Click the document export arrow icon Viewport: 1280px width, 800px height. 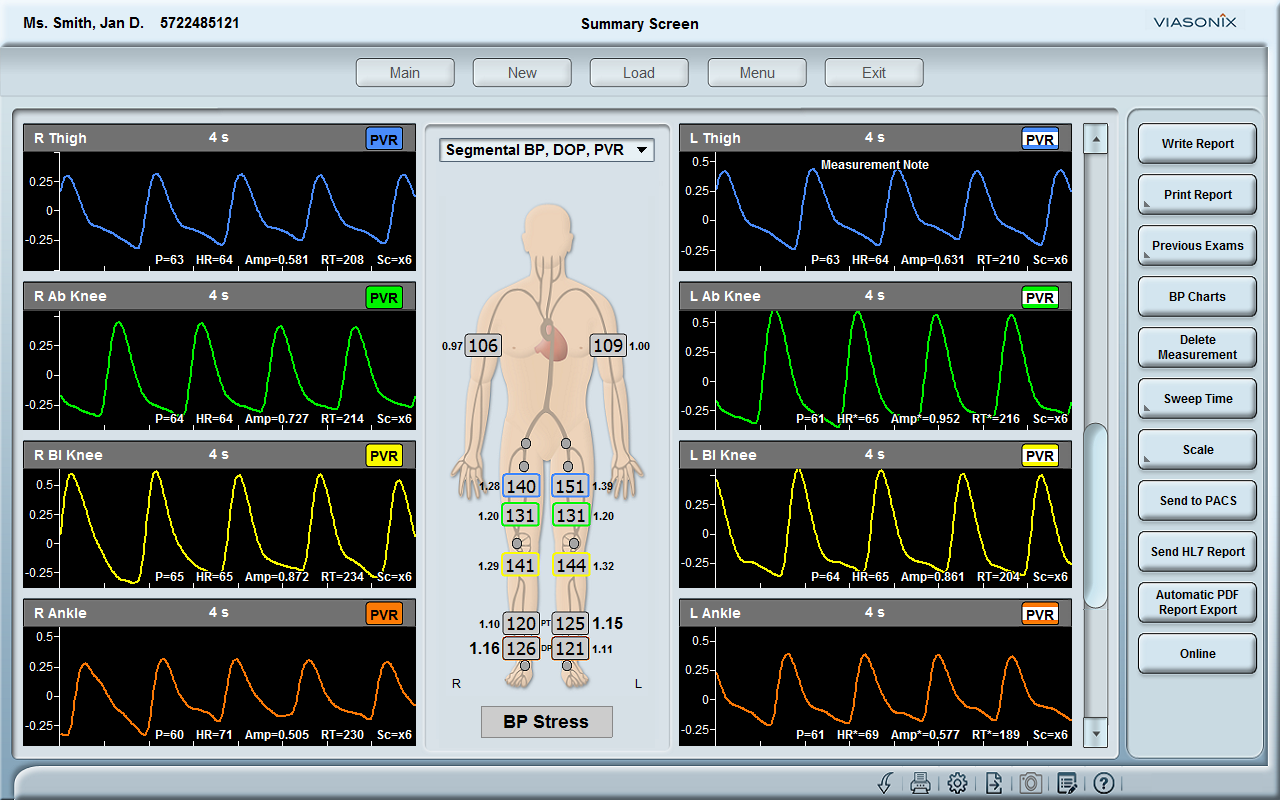click(994, 783)
